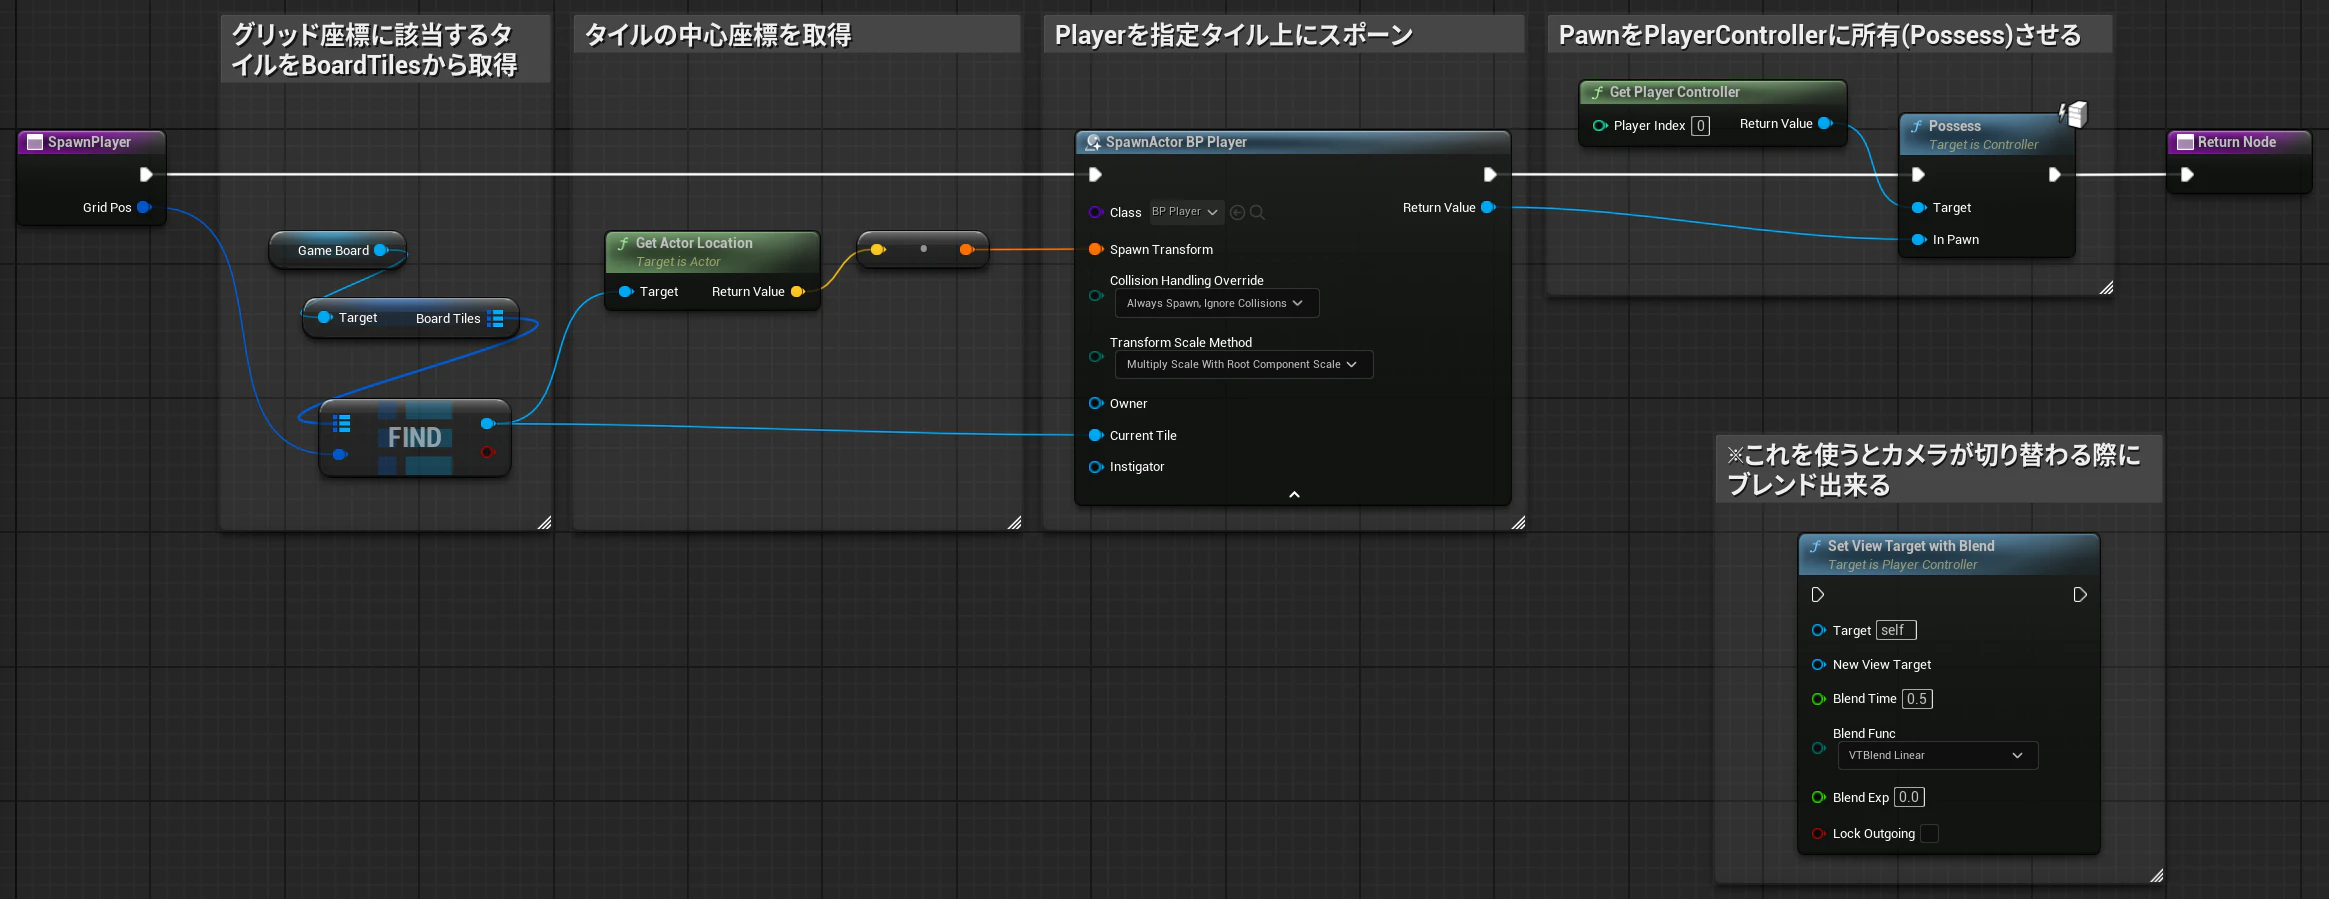Image resolution: width=2329 pixels, height=899 pixels.
Task: Select the Get Player Controller node title
Action: tap(1675, 92)
